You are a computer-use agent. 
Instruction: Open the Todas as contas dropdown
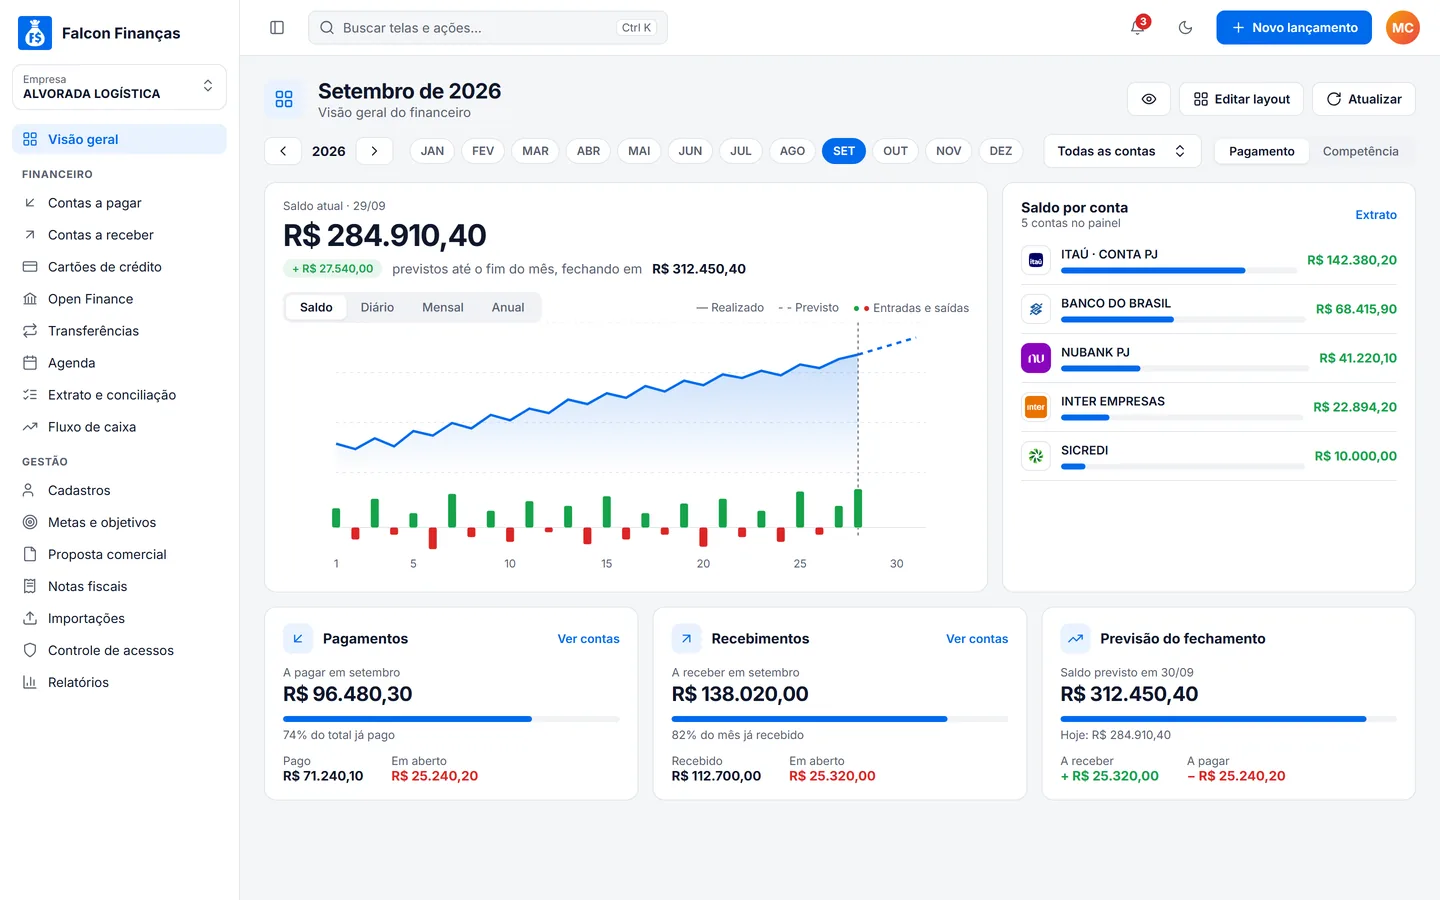pos(1122,151)
